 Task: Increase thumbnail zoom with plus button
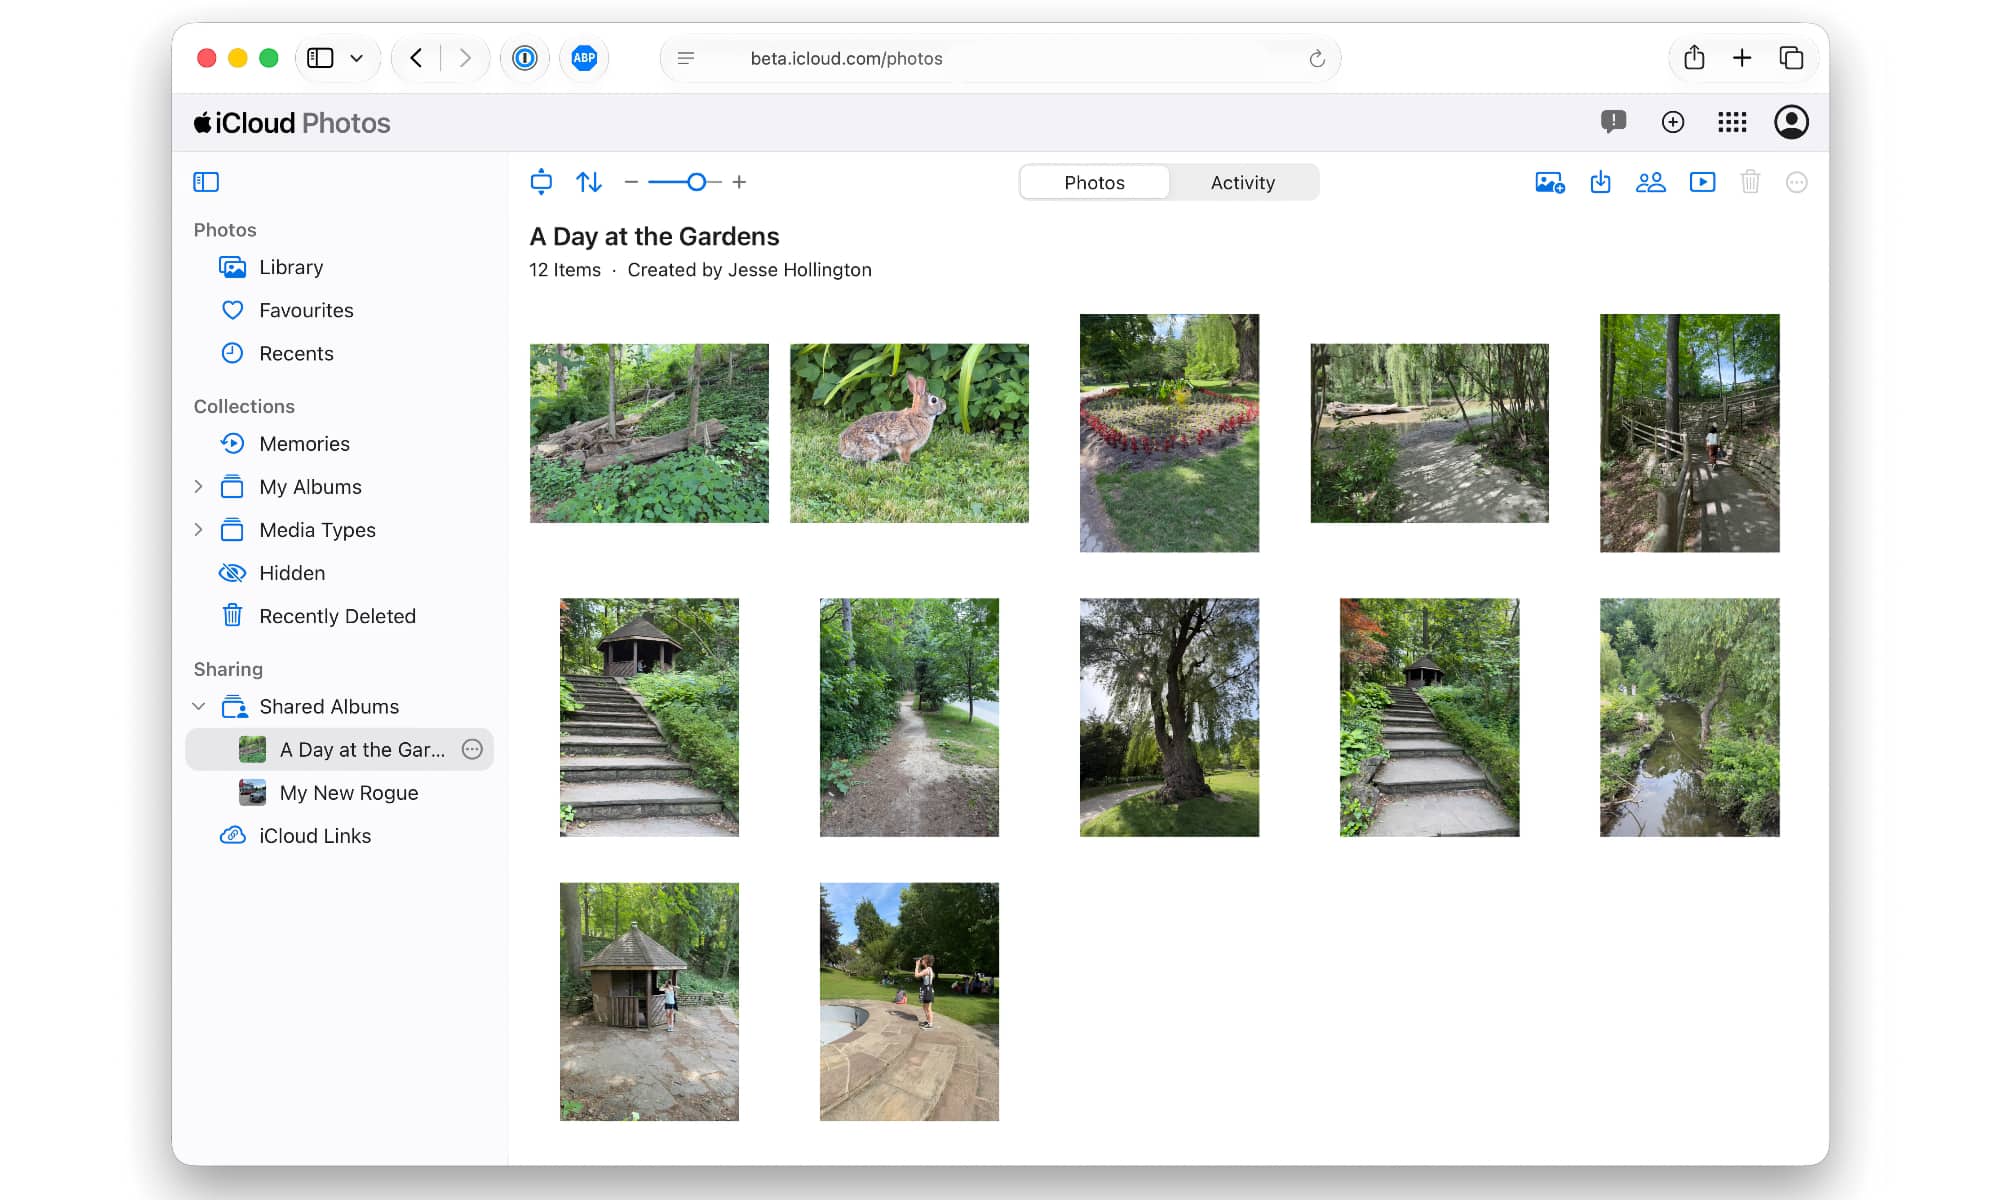pos(739,182)
